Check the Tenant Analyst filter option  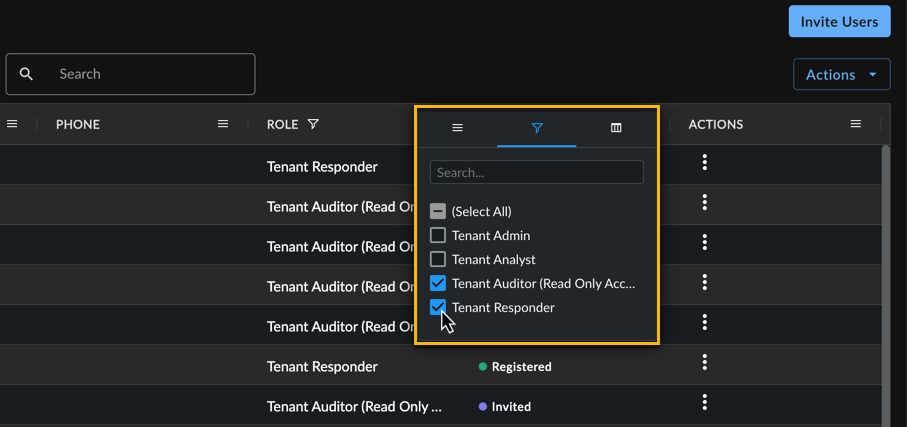(438, 260)
